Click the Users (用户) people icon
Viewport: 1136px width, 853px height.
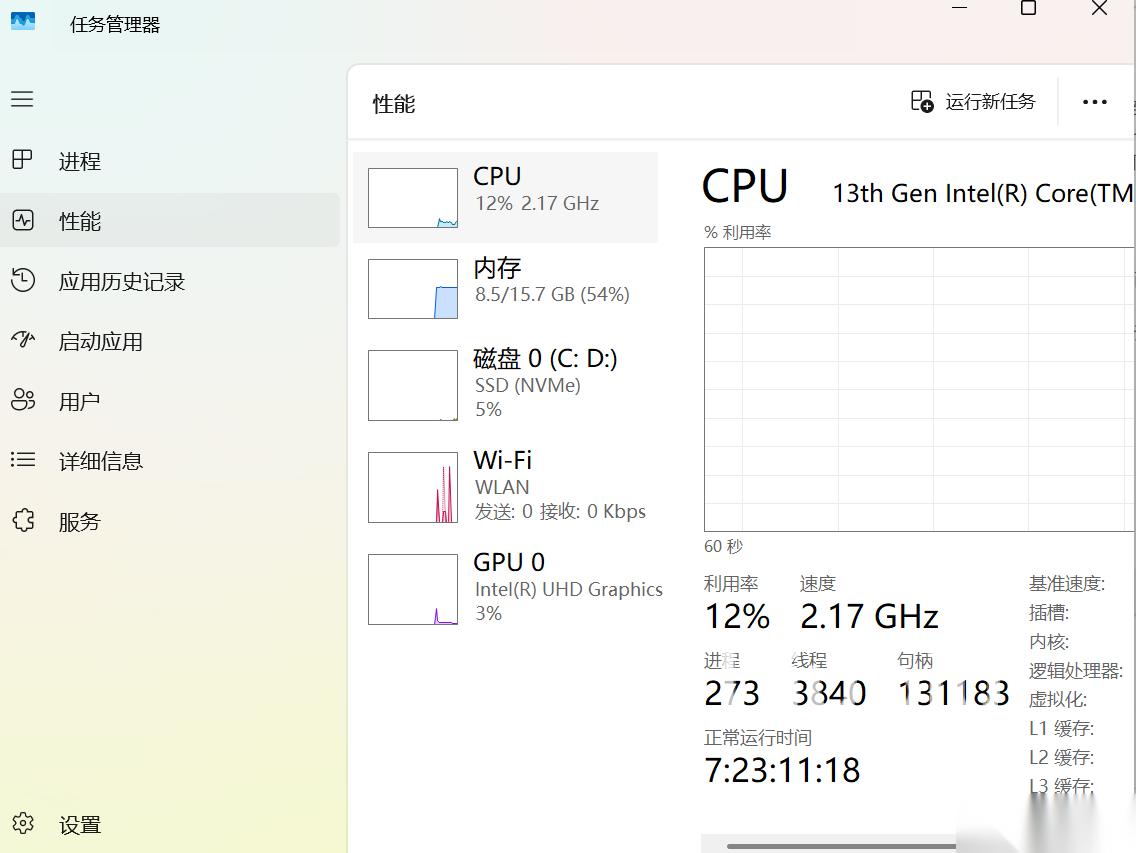[22, 399]
